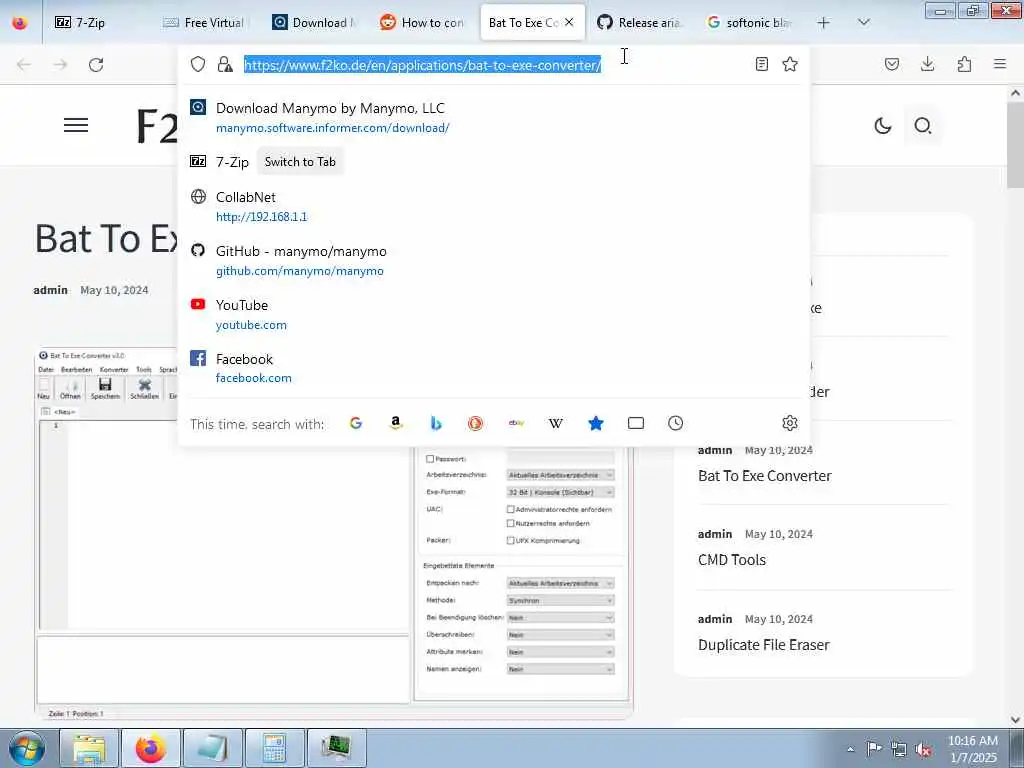Search history via the clock icon
Screen dimensions: 1024x768
point(676,423)
